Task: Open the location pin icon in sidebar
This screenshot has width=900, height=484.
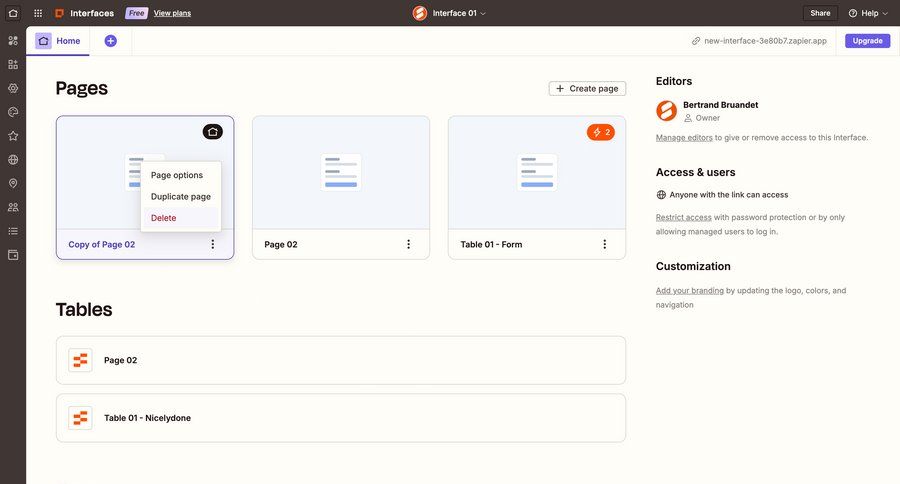Action: point(13,183)
